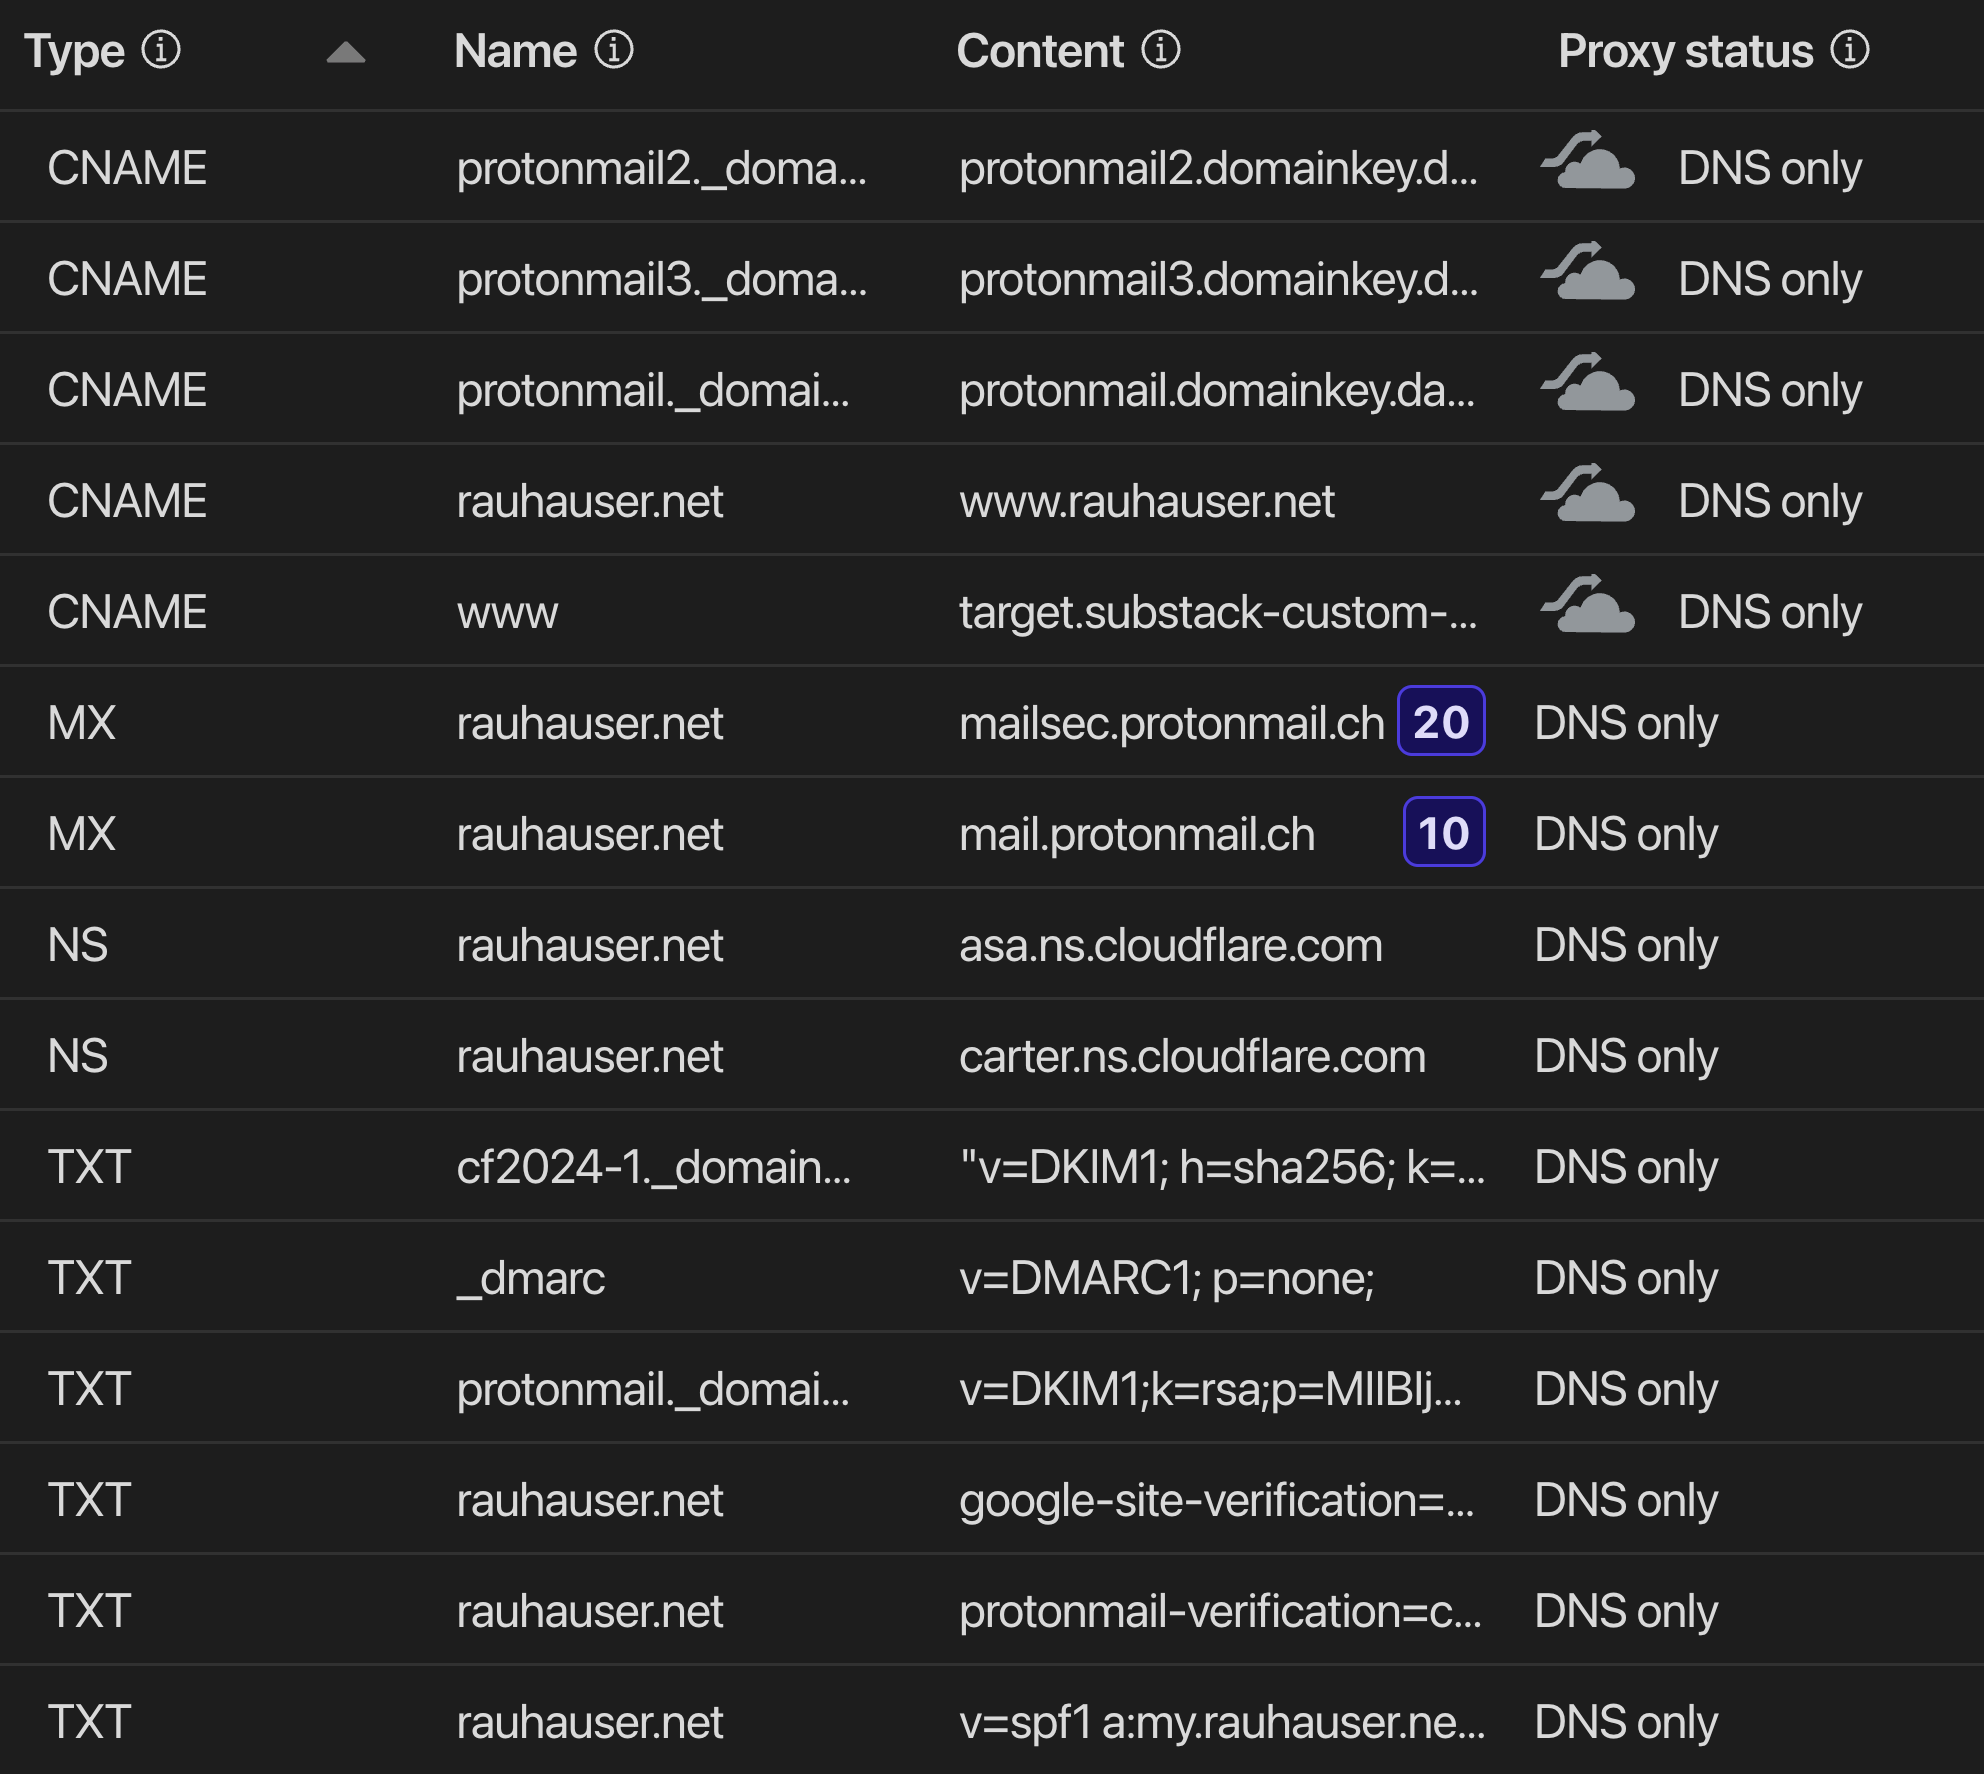1984x1774 pixels.
Task: Click content "v=DKIM1; h=sha256; k=...
Action: [1222, 1167]
